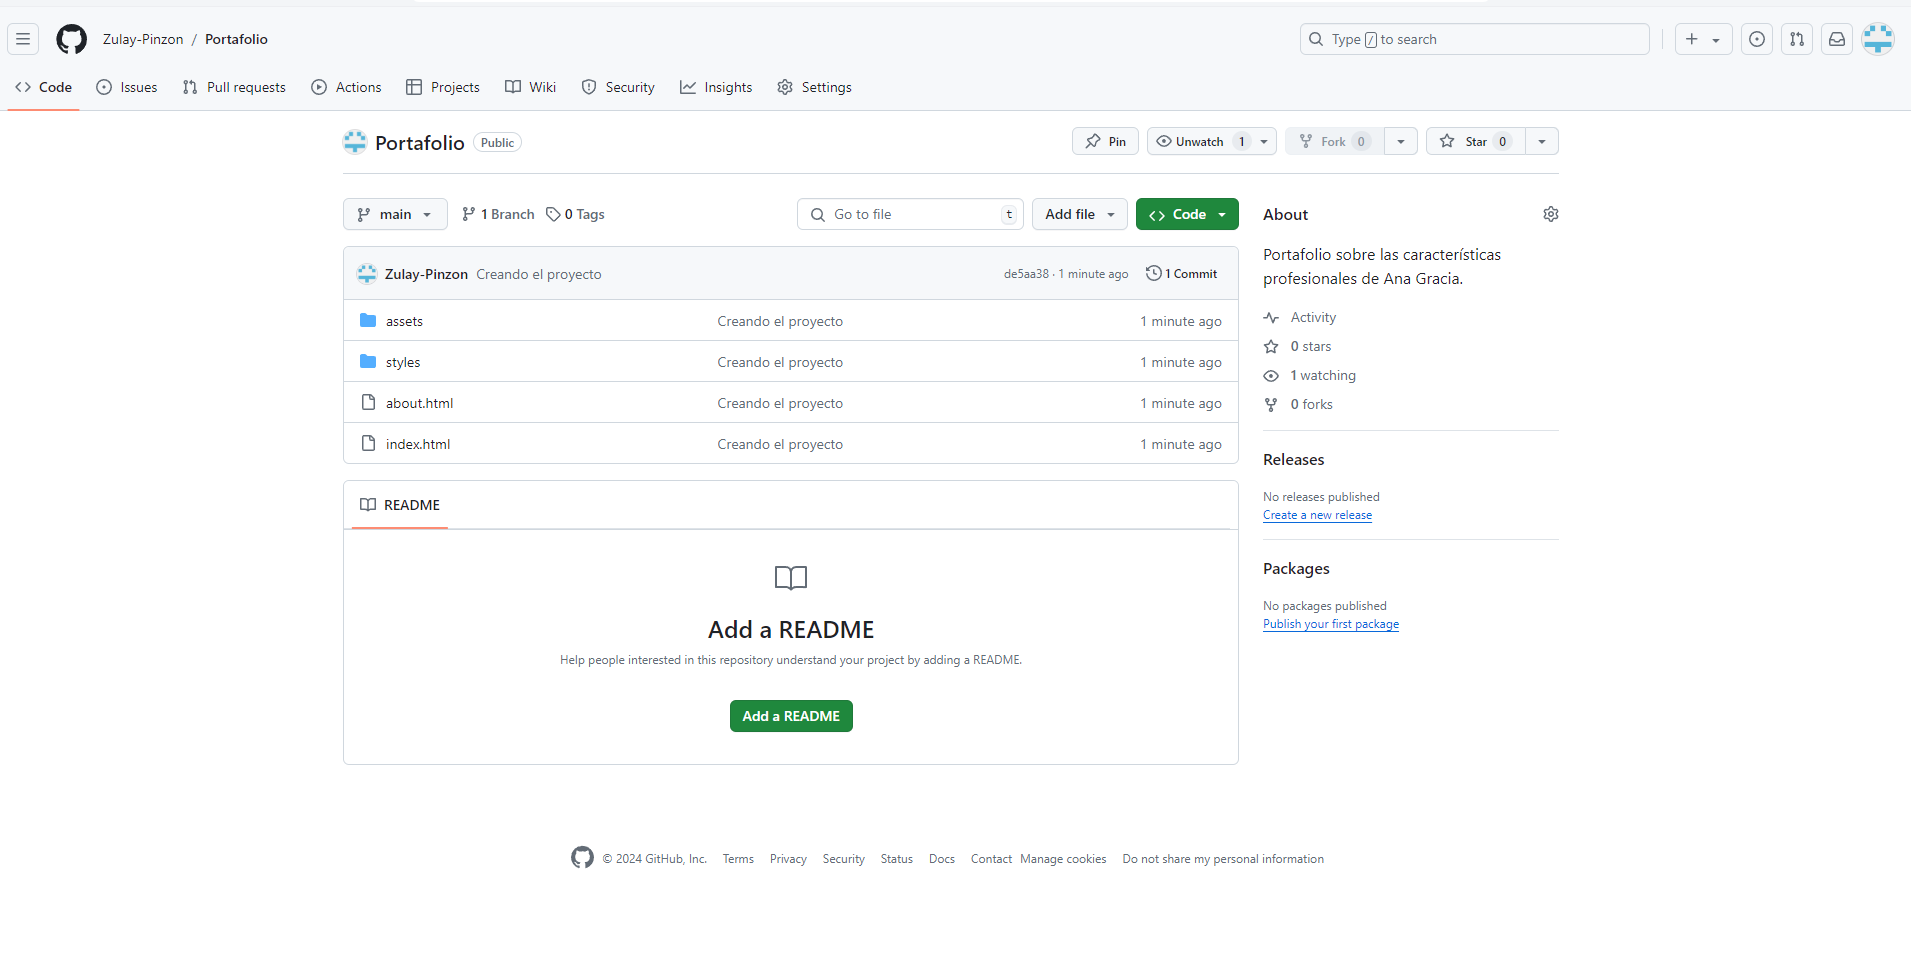Open the Insights tab
The height and width of the screenshot is (955, 1911).
[x=716, y=87]
